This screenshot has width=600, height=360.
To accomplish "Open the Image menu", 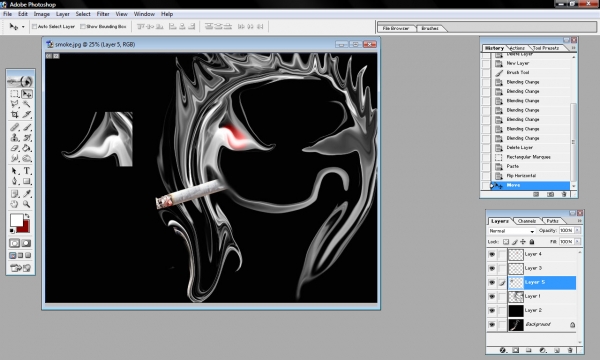I will coord(42,14).
